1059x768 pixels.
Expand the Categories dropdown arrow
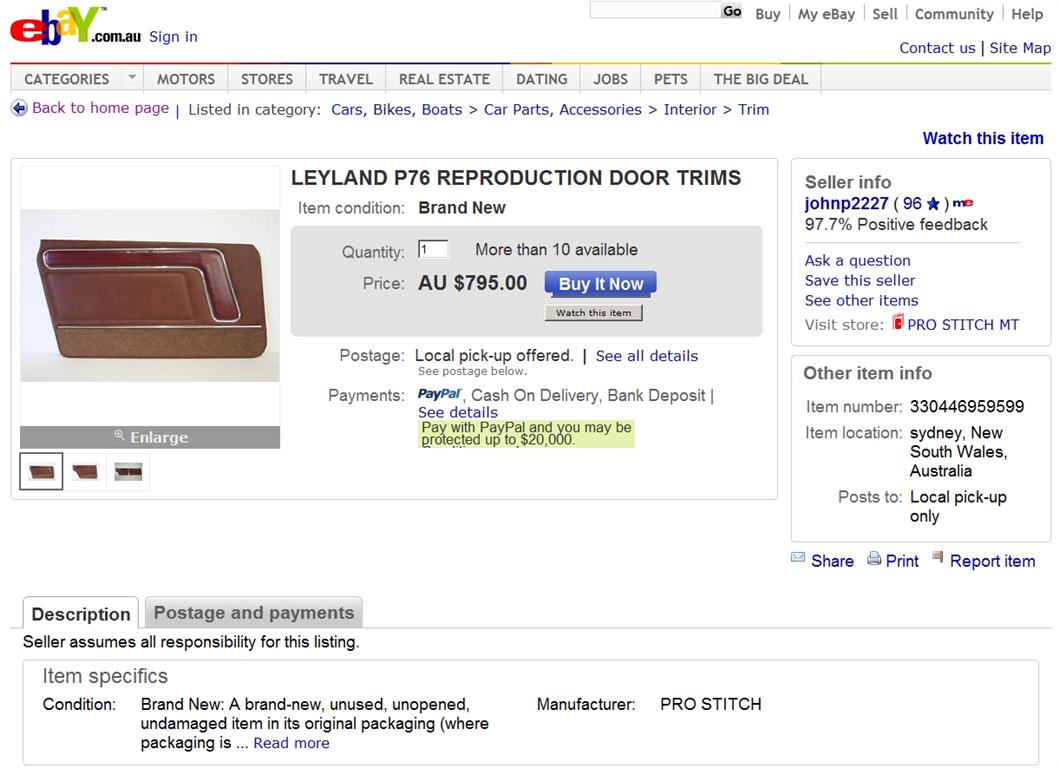click(x=132, y=78)
